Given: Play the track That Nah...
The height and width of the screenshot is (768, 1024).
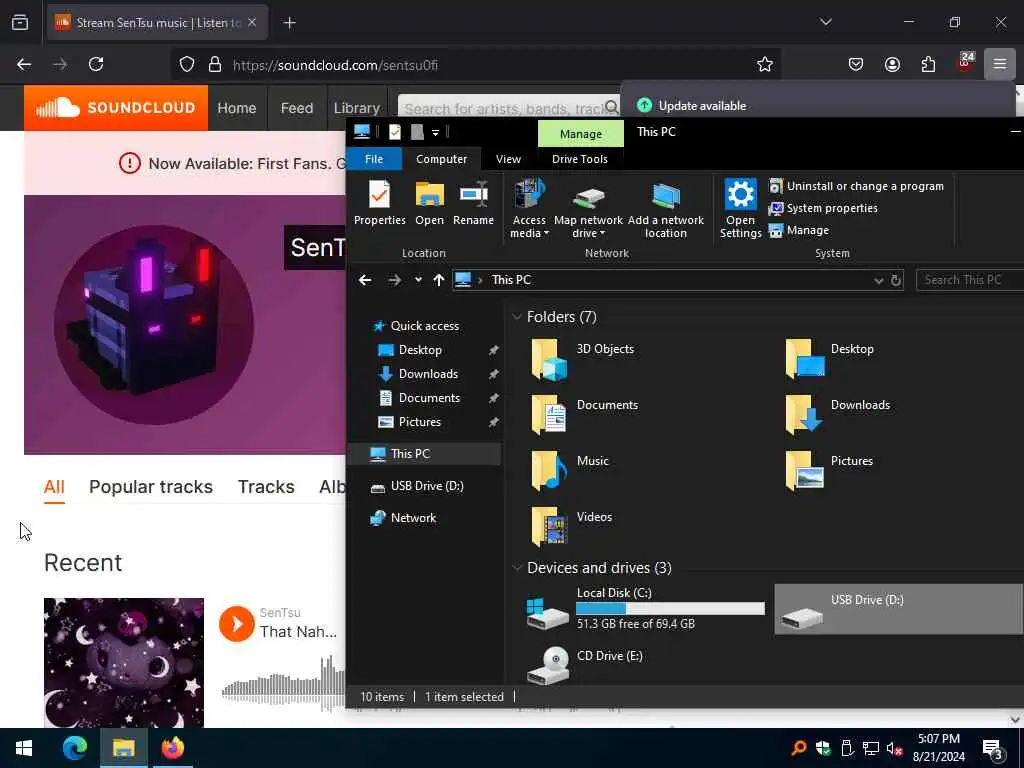Looking at the screenshot, I should point(236,624).
